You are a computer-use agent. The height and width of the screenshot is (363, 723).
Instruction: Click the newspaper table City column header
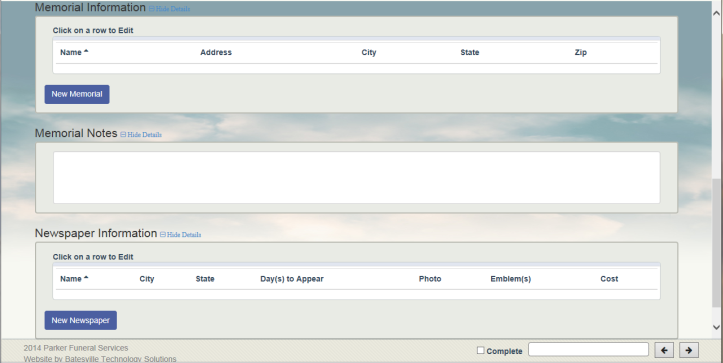click(147, 279)
